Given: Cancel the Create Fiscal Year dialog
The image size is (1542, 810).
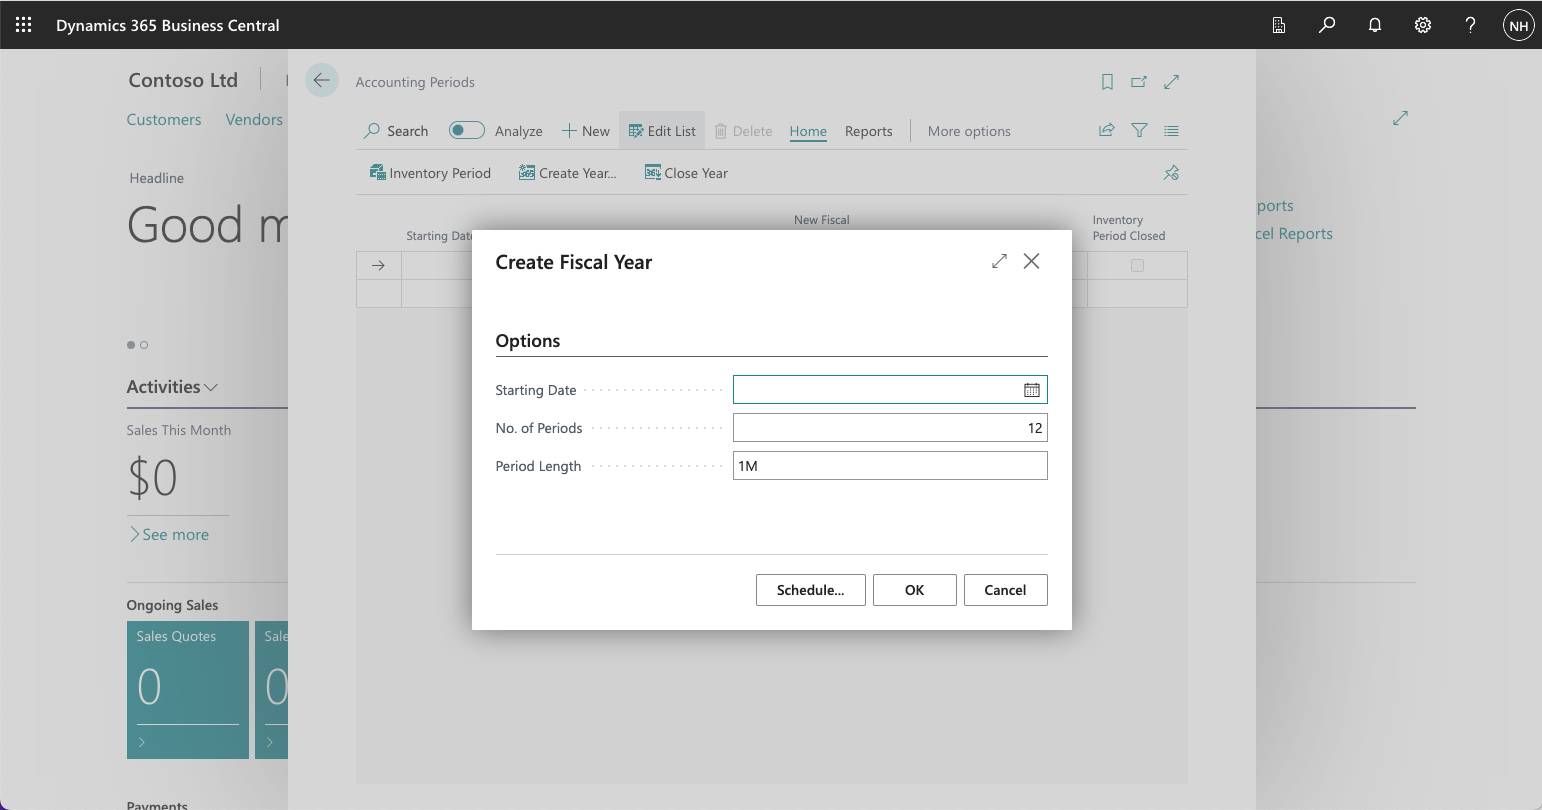Looking at the screenshot, I should coord(1005,590).
